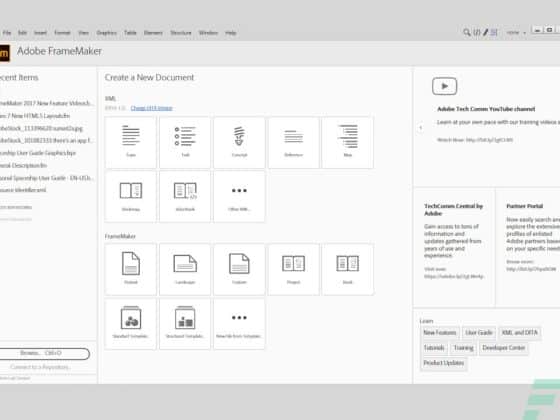Open the Standard Templates tile

[x=131, y=324]
